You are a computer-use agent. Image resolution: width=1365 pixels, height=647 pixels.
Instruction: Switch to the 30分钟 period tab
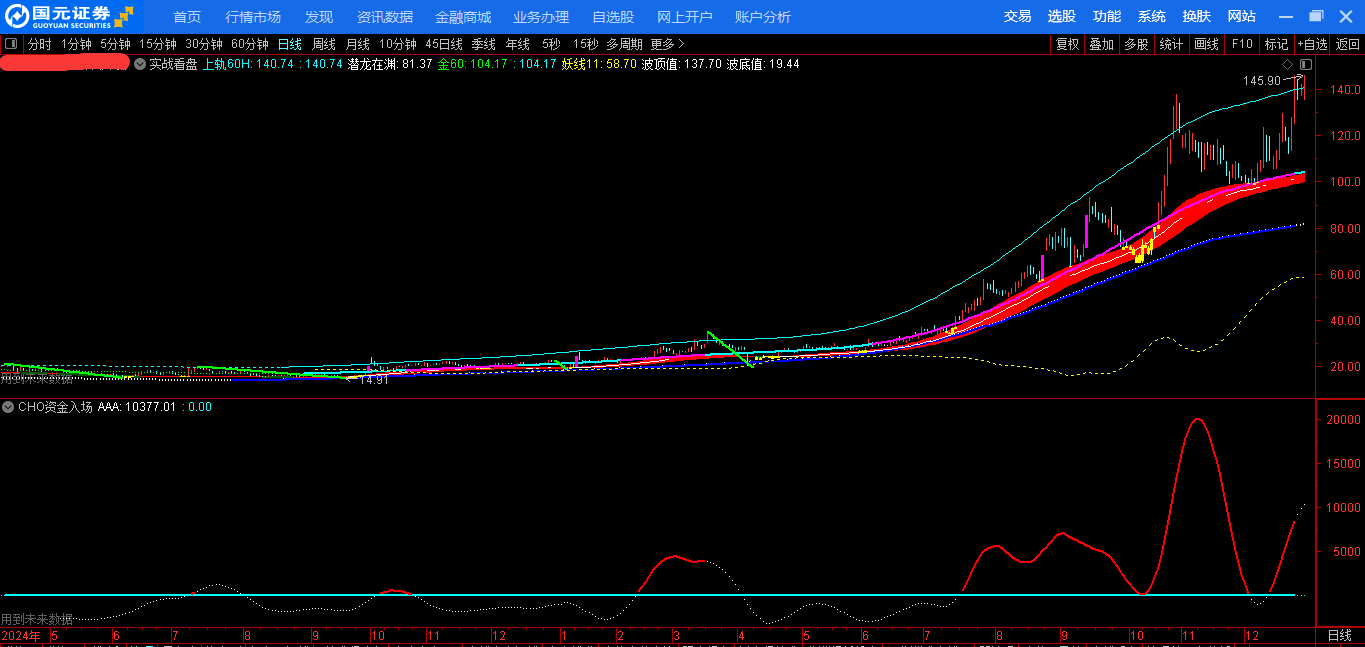point(204,44)
